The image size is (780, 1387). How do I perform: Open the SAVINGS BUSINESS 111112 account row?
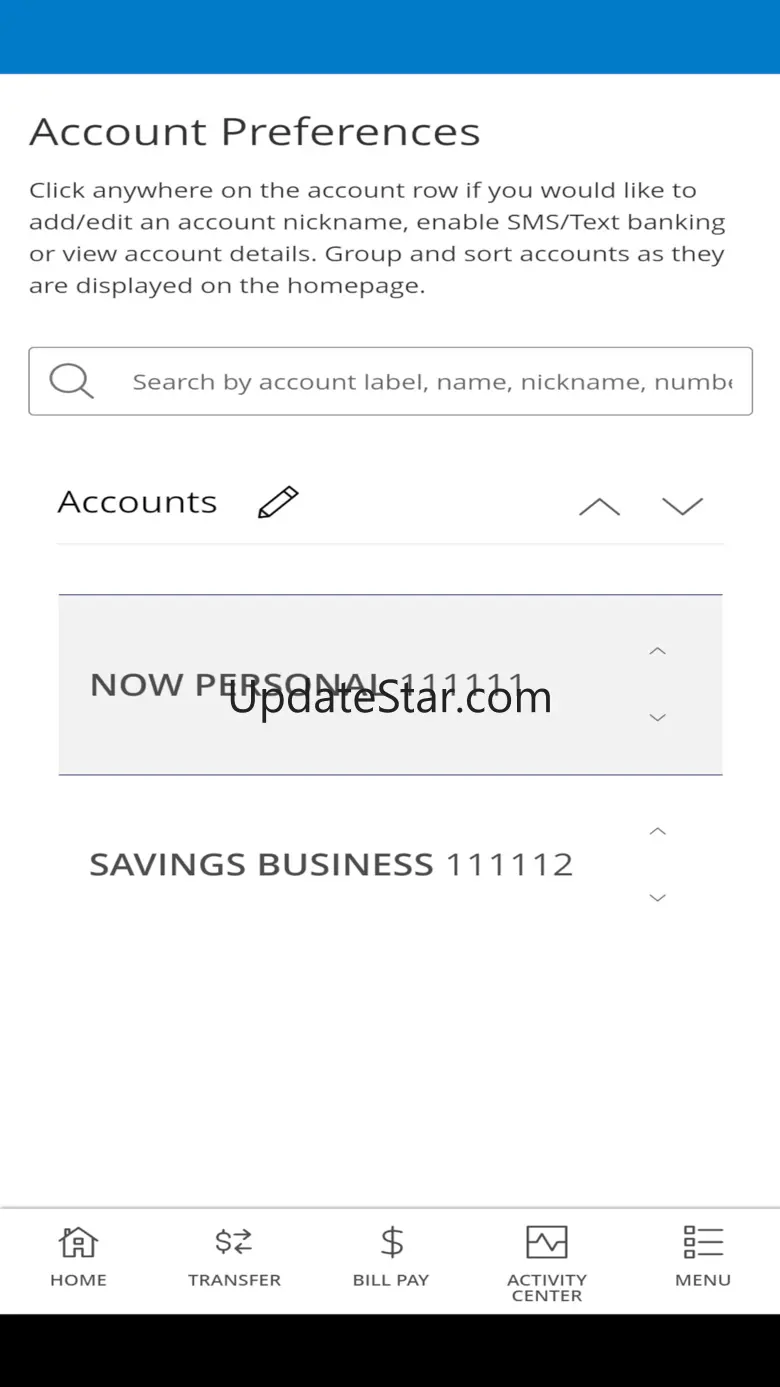point(330,864)
